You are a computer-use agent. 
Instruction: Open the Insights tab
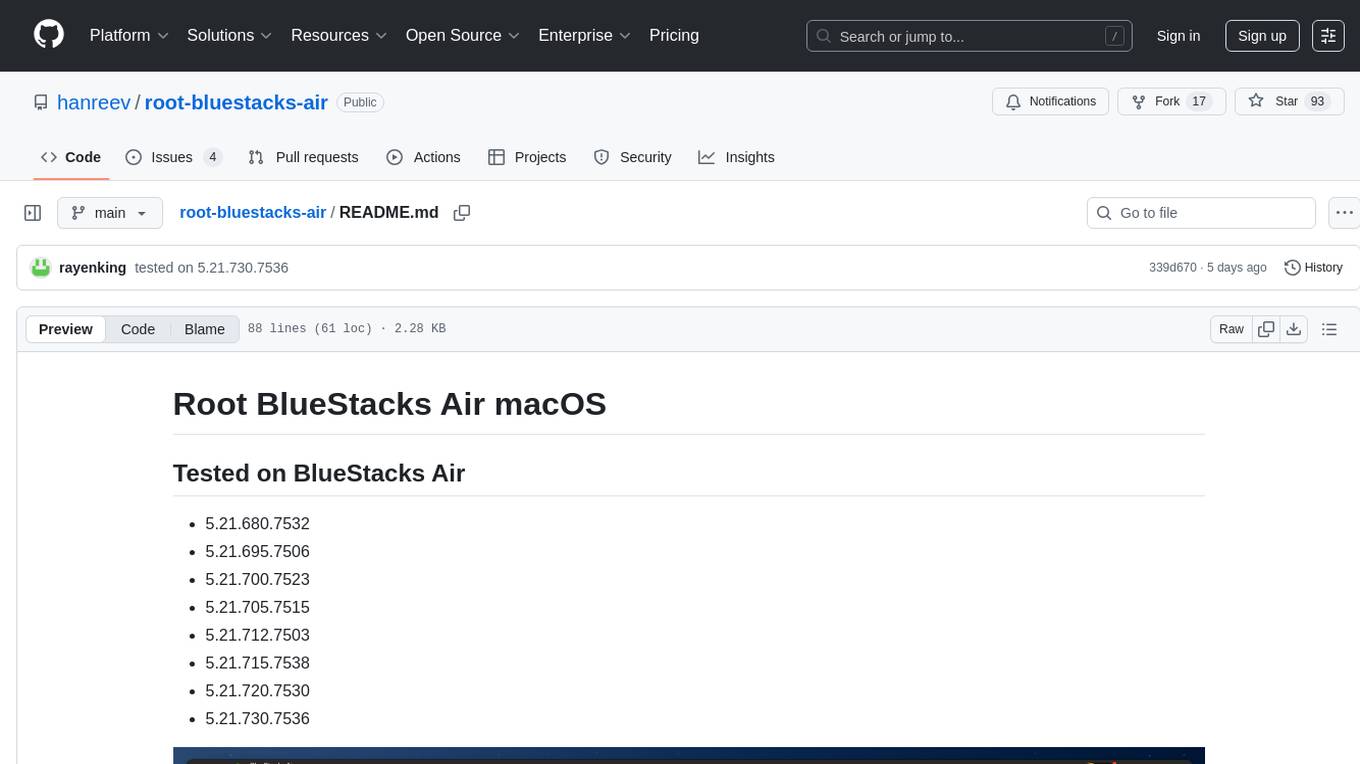736,157
